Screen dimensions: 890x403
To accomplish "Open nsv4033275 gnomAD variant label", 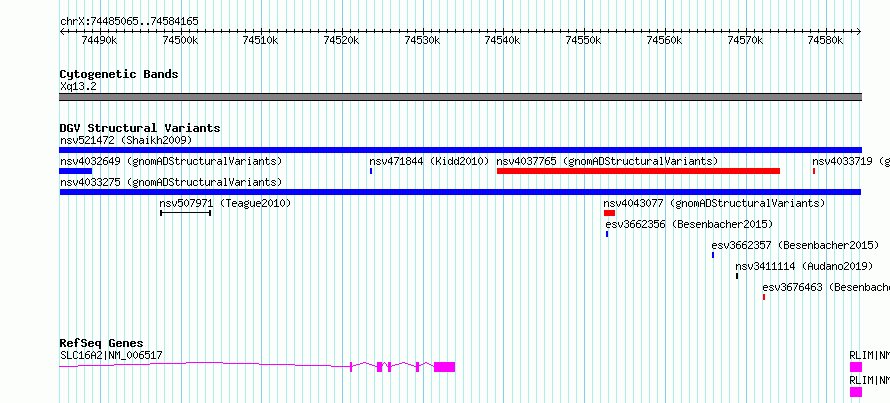I will (171, 182).
